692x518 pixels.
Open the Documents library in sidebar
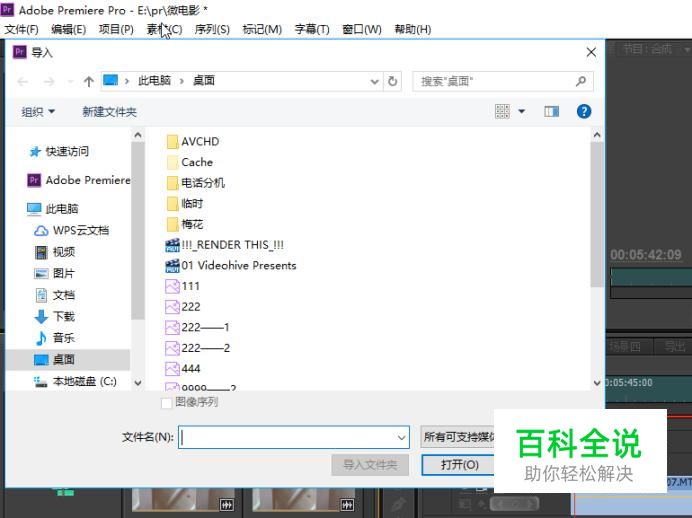pos(55,295)
